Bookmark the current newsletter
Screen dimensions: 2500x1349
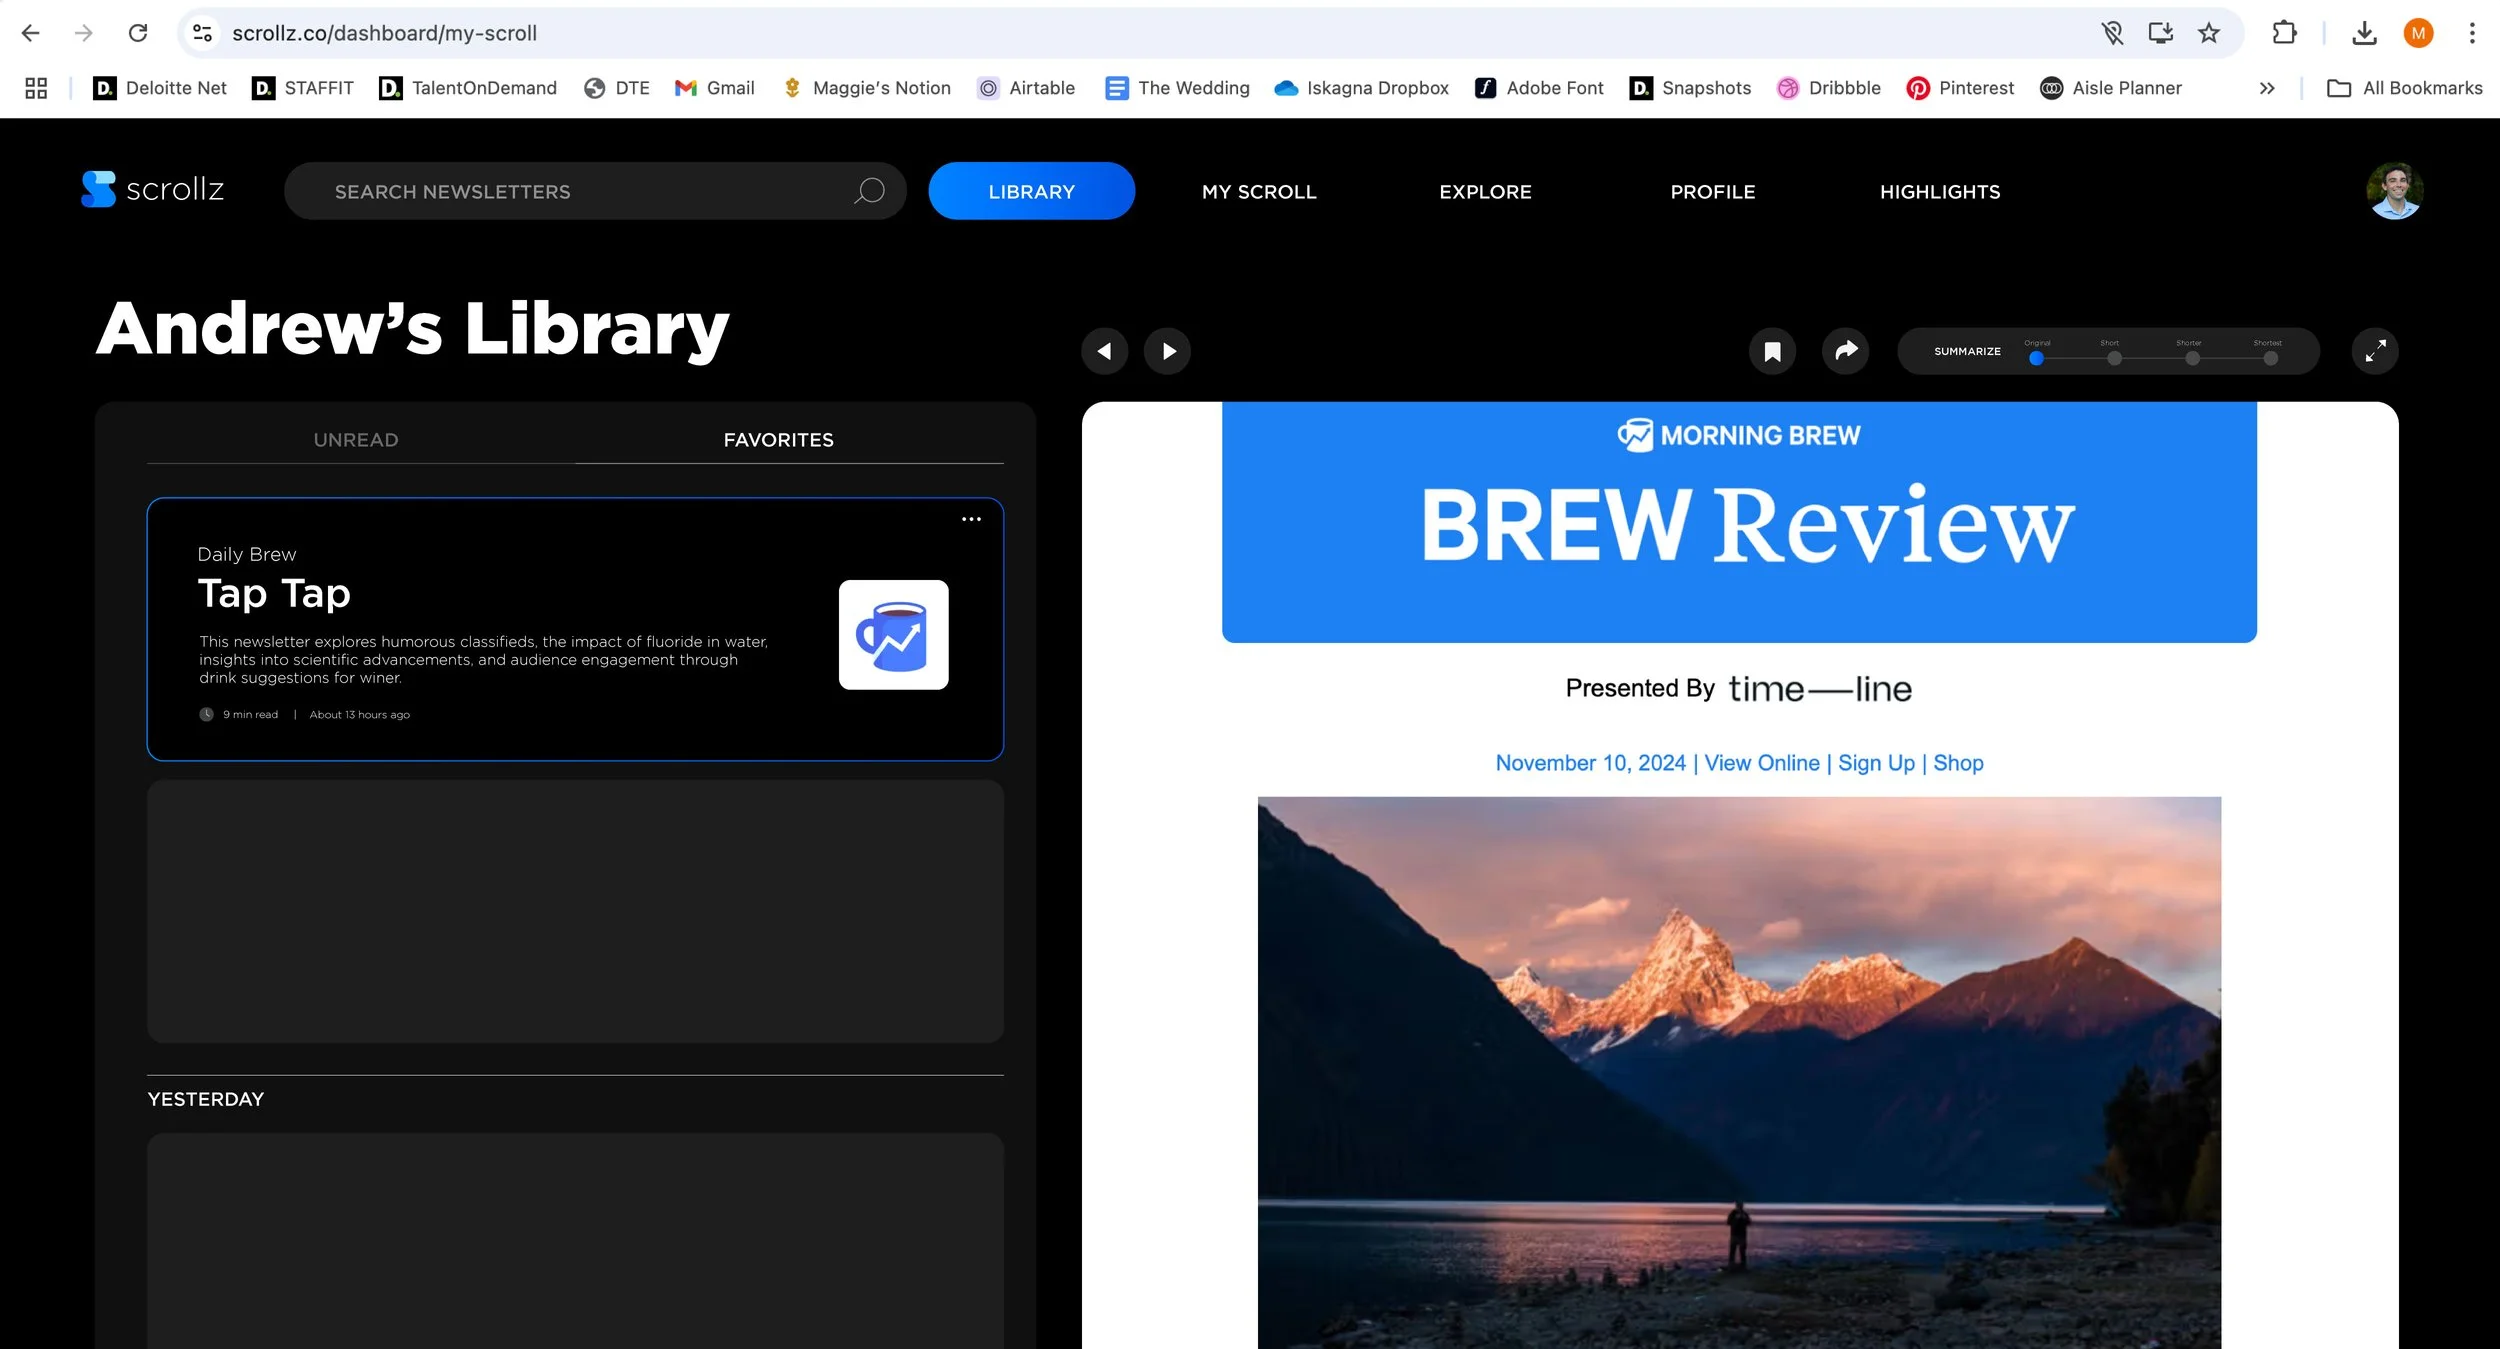pyautogui.click(x=1772, y=351)
